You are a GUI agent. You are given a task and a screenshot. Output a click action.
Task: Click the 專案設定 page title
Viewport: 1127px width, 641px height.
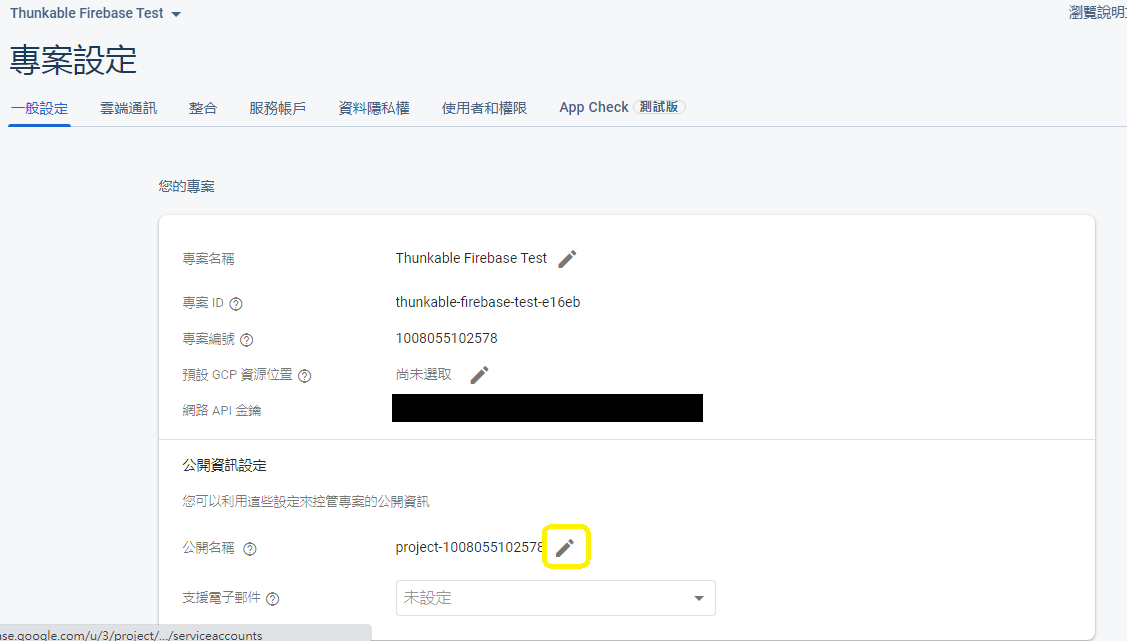coord(73,60)
